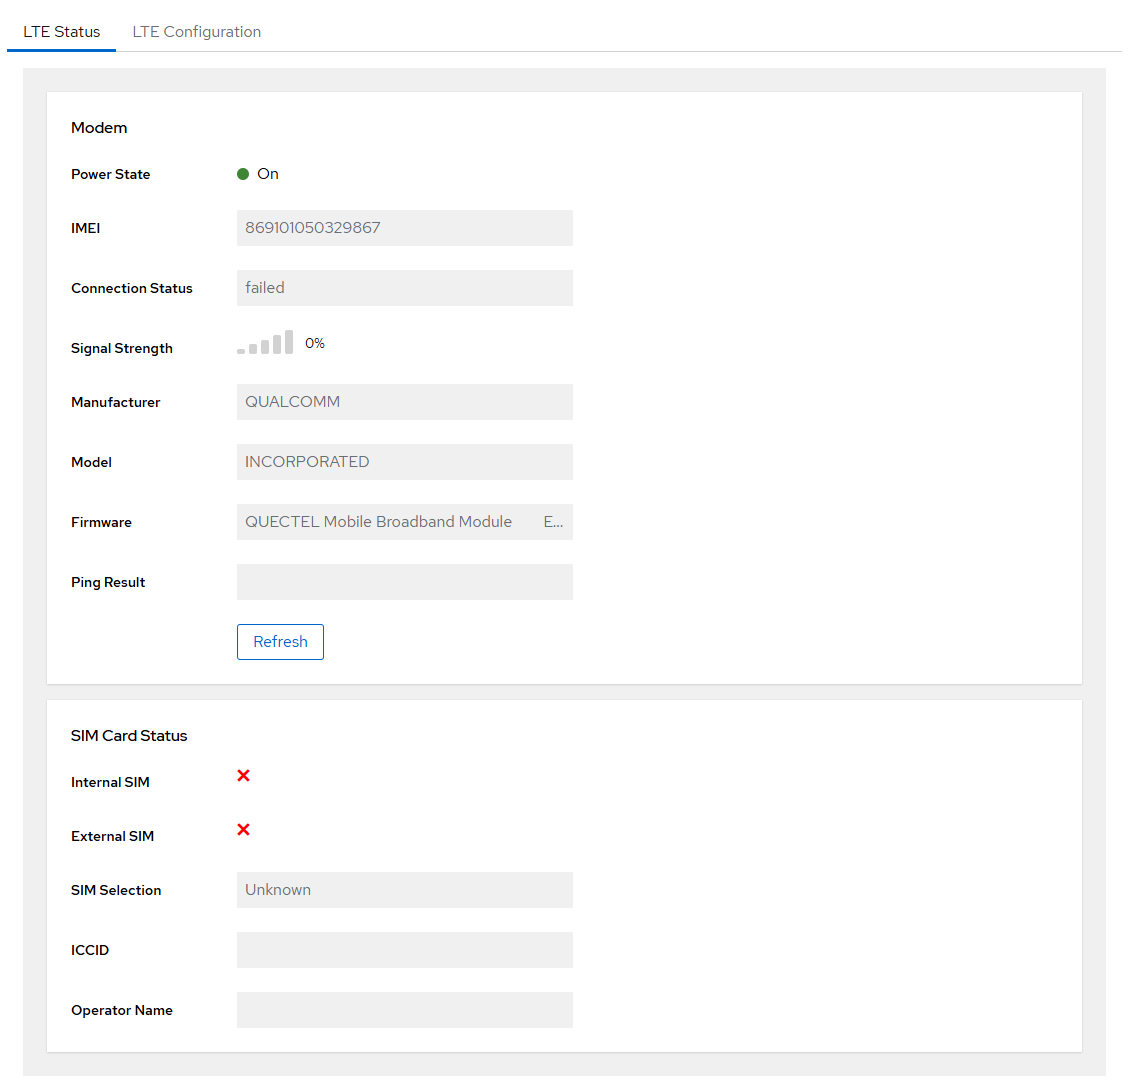This screenshot has width=1130, height=1090.
Task: Click the empty Ping Result field
Action: [404, 582]
